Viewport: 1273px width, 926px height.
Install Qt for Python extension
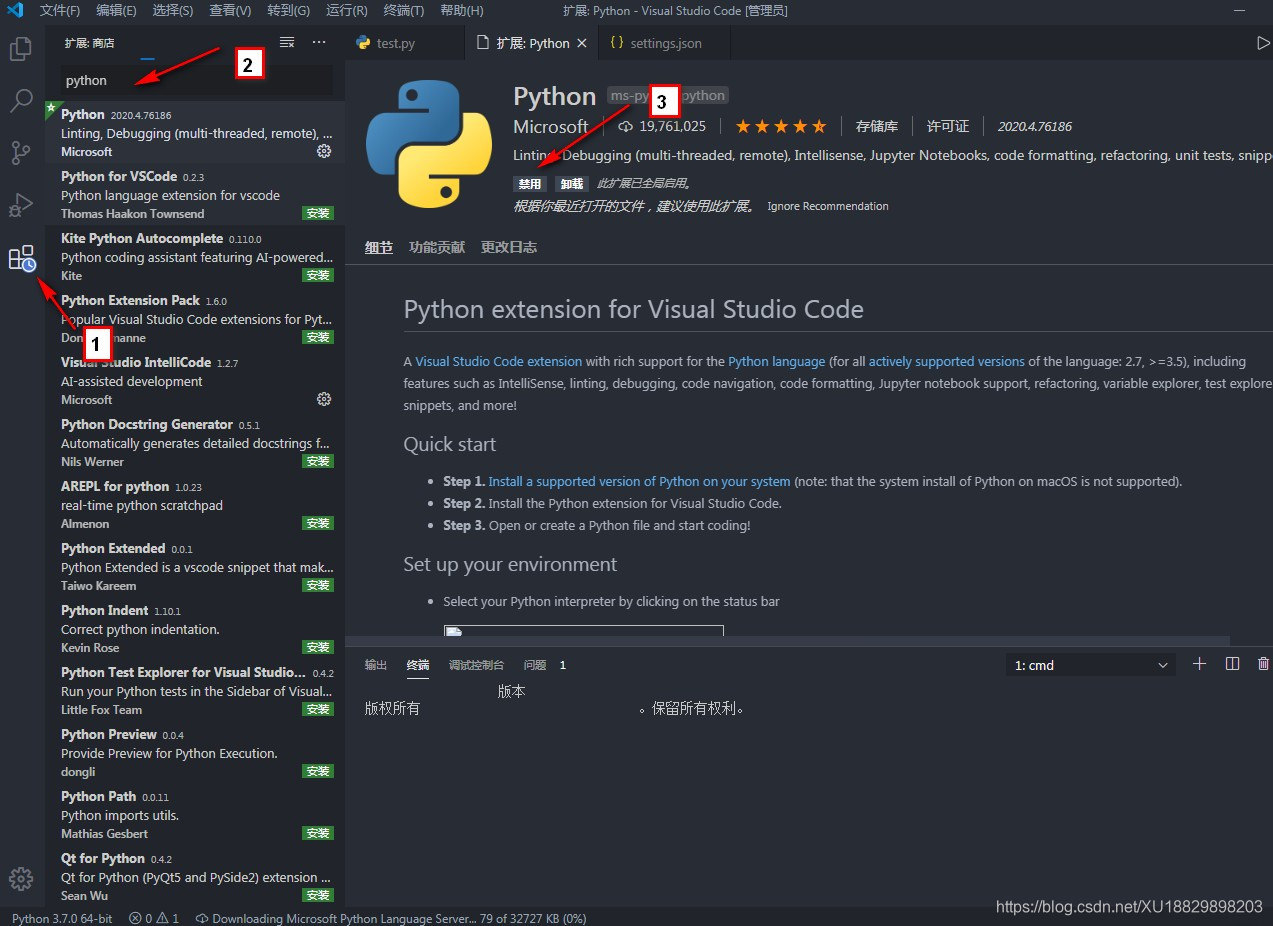tap(318, 895)
